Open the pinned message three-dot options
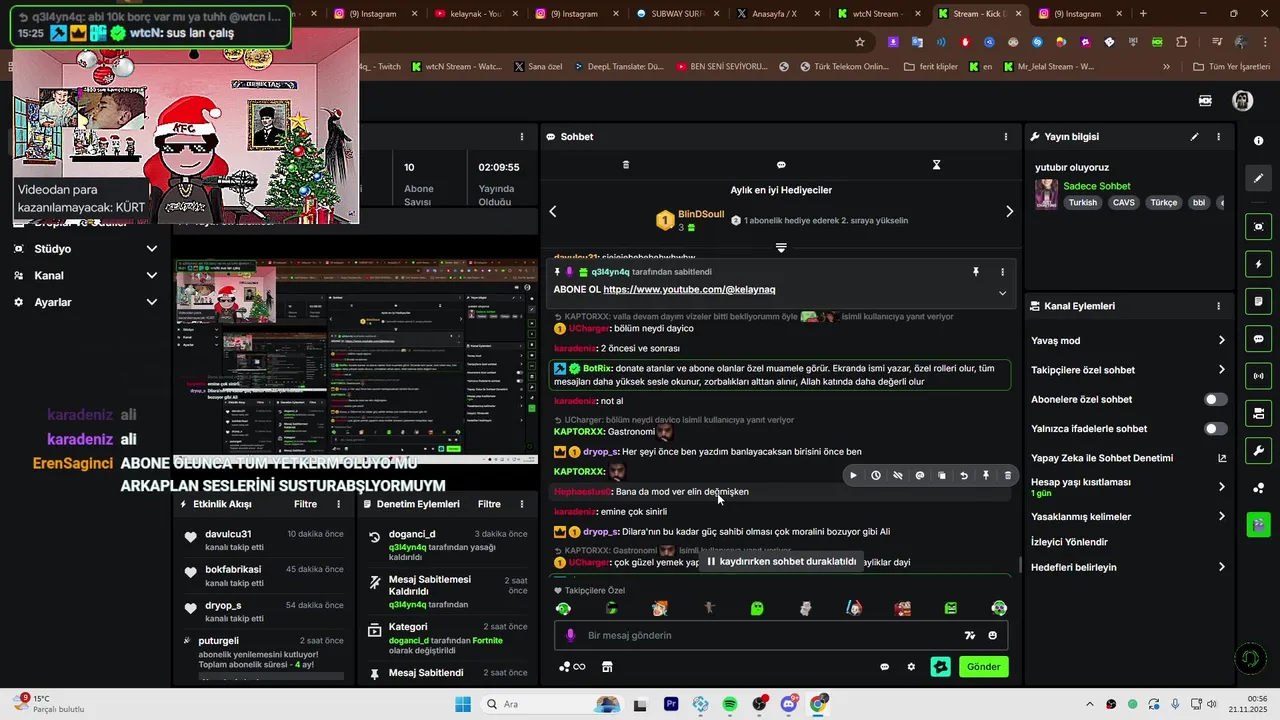1280x720 pixels. tap(1002, 272)
